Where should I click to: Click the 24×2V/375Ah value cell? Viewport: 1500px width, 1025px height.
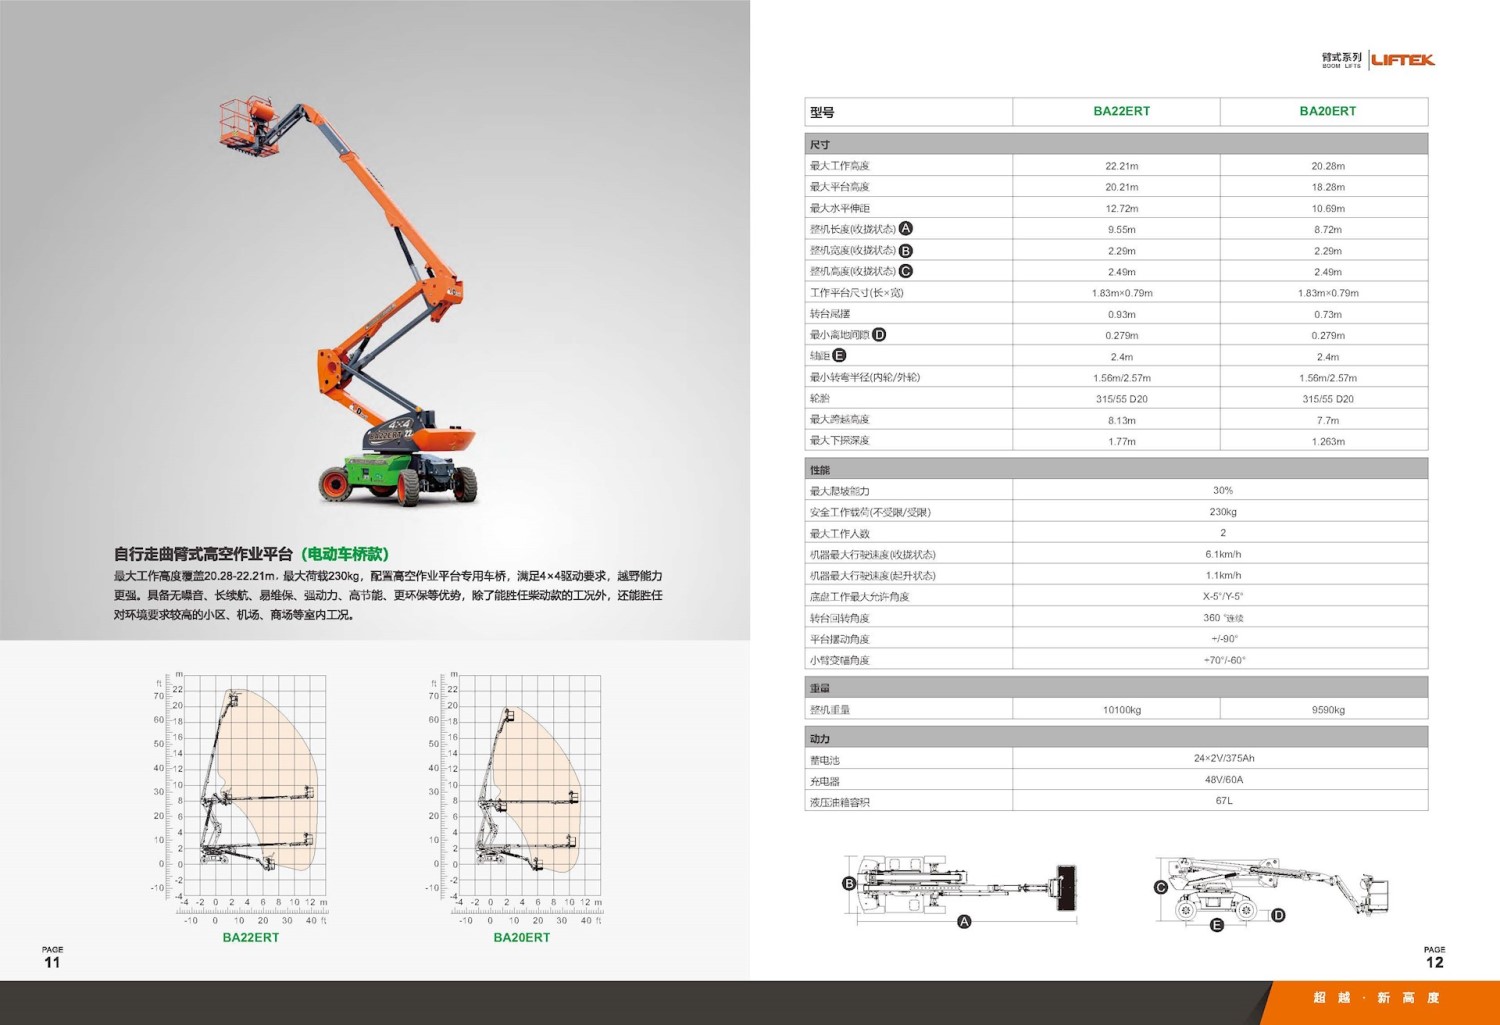click(x=1222, y=758)
